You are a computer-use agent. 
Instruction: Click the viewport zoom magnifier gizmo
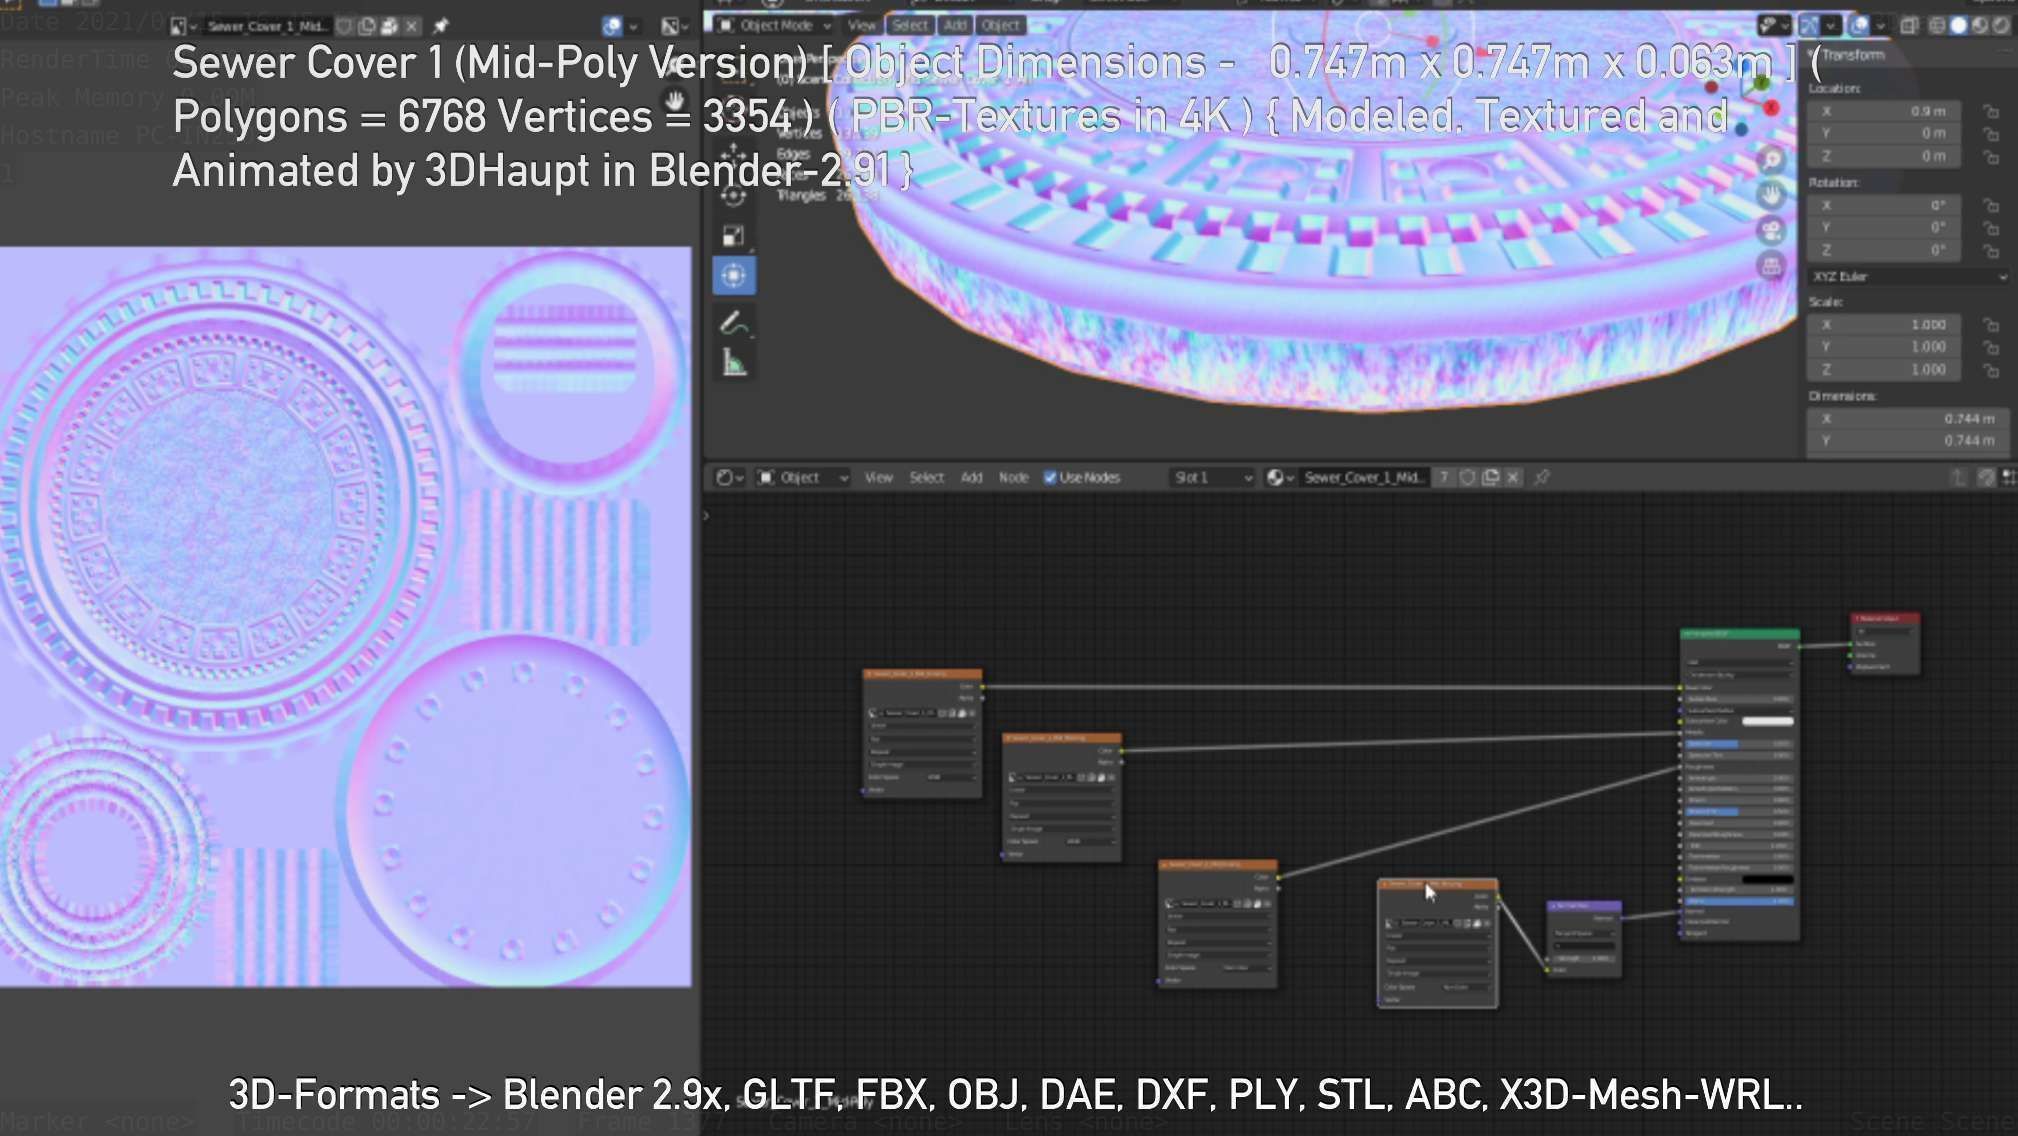click(x=1771, y=160)
